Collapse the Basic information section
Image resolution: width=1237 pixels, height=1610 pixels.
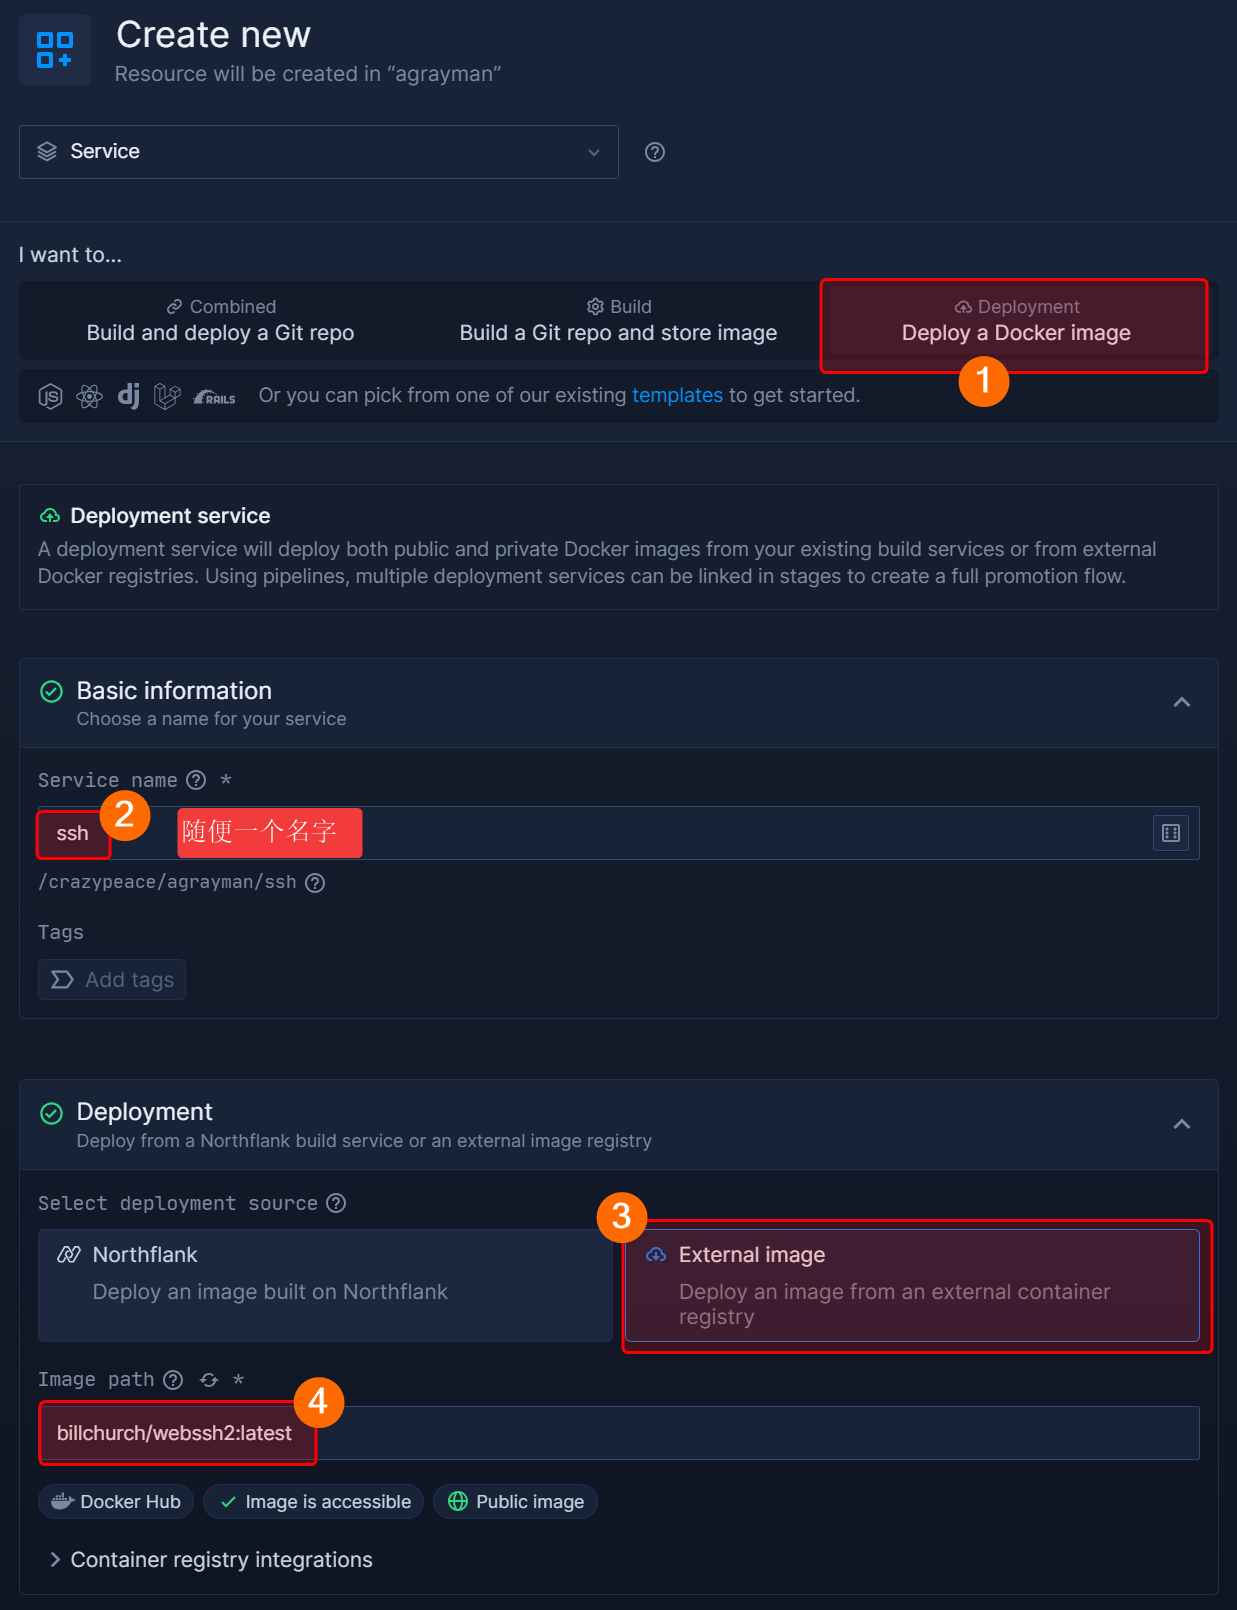[1182, 702]
